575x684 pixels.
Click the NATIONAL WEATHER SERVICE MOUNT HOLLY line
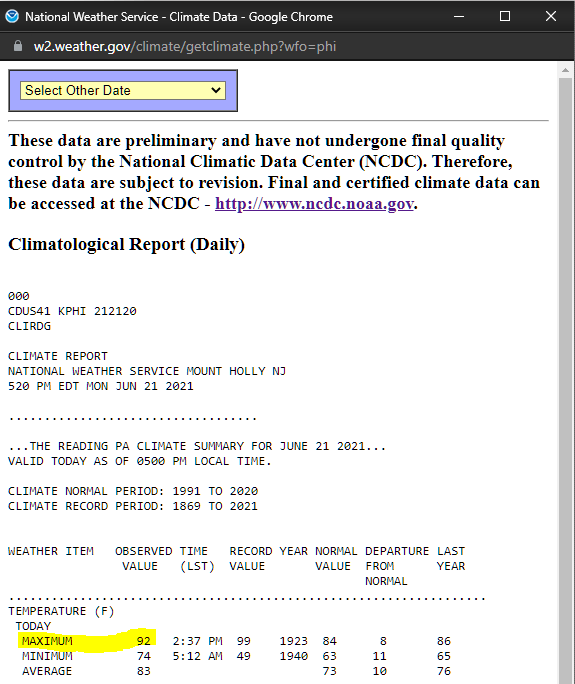[x=147, y=371]
